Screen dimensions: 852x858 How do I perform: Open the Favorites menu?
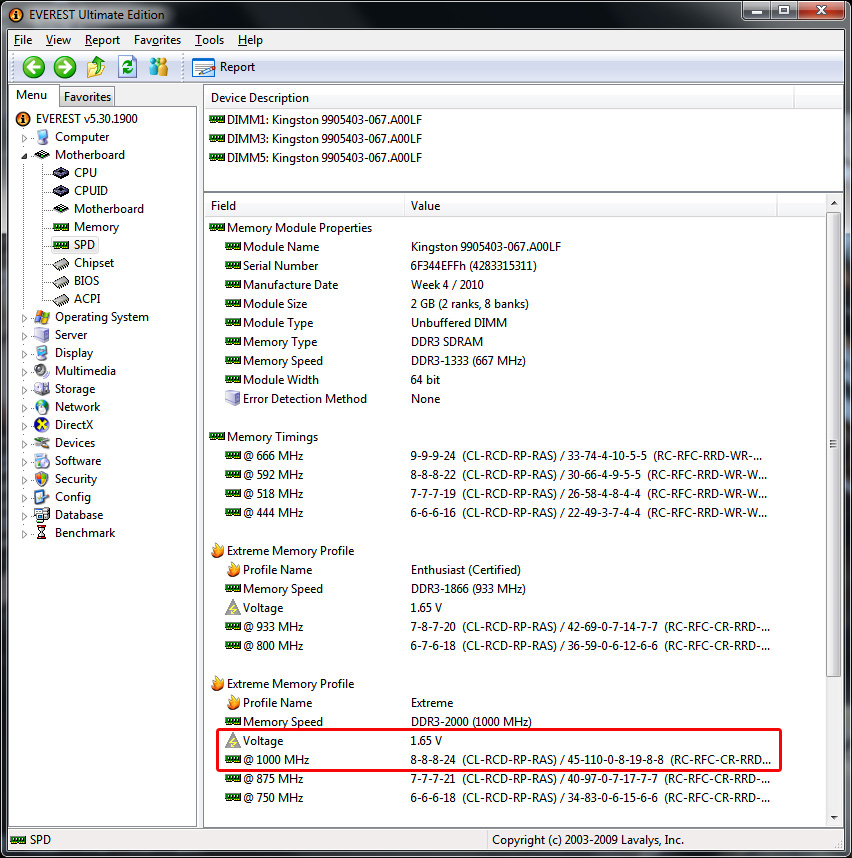[157, 40]
